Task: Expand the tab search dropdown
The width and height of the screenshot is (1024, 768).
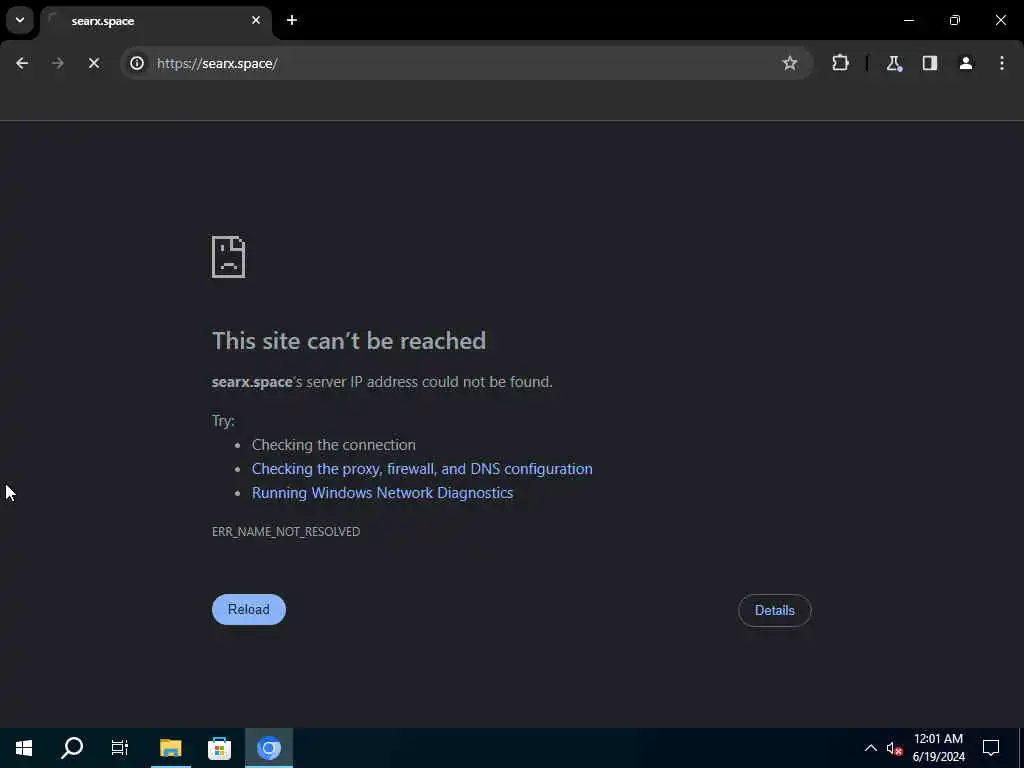Action: [x=20, y=20]
